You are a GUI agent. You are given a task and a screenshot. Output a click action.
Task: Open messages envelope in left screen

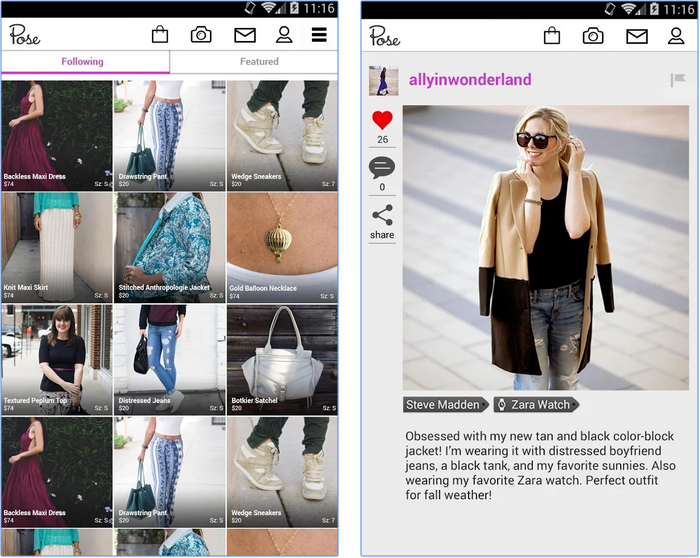[x=245, y=35]
